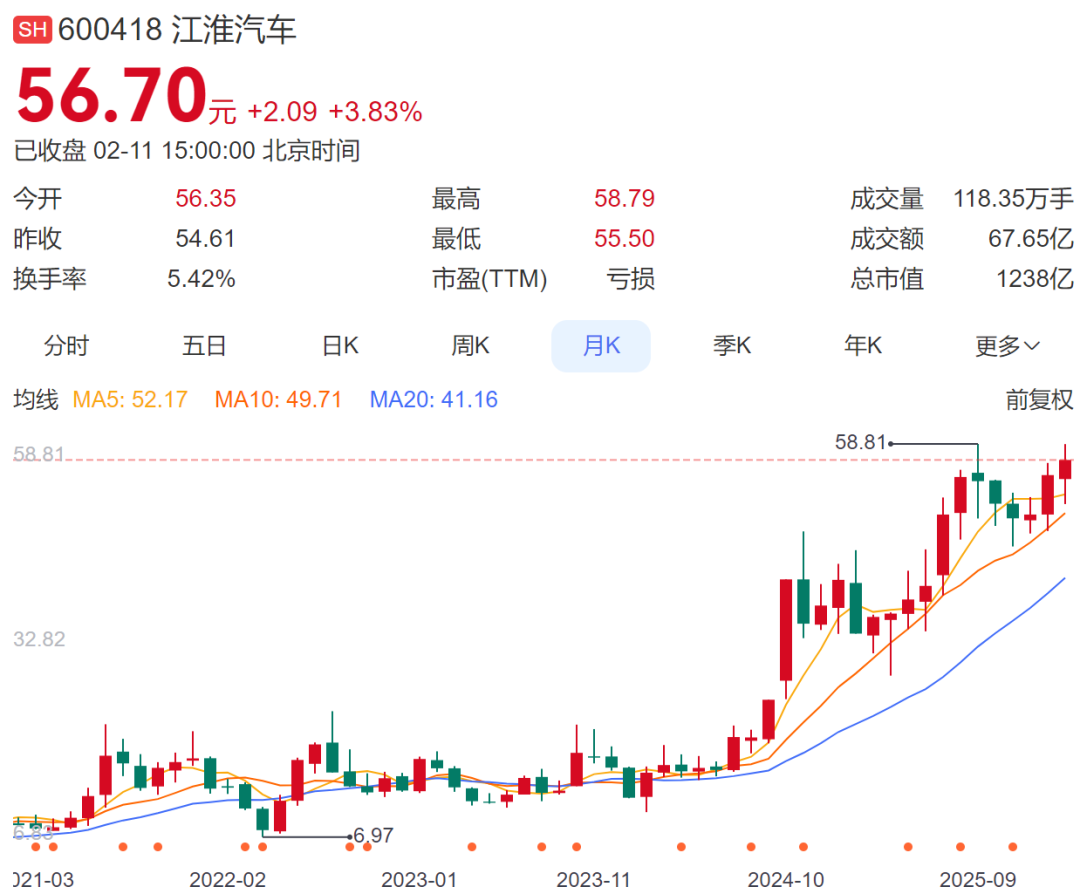Select the 周K chart tab
Screen dimensions: 1080x887
(470, 346)
